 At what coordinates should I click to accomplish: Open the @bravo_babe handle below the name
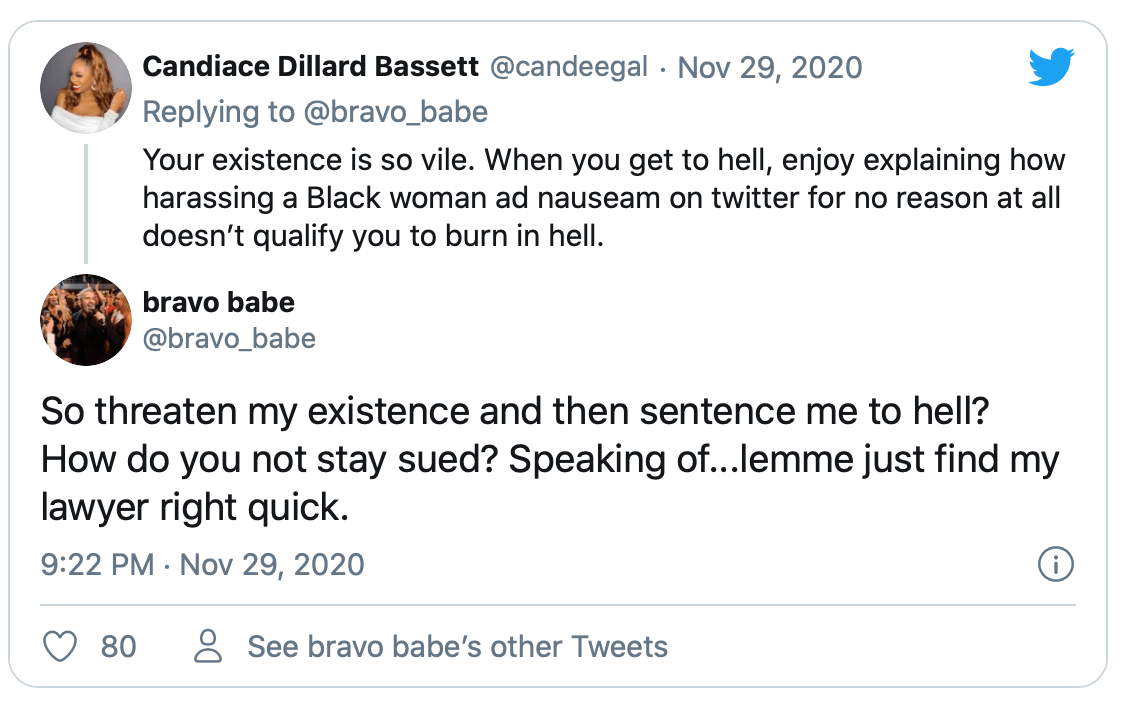click(229, 338)
